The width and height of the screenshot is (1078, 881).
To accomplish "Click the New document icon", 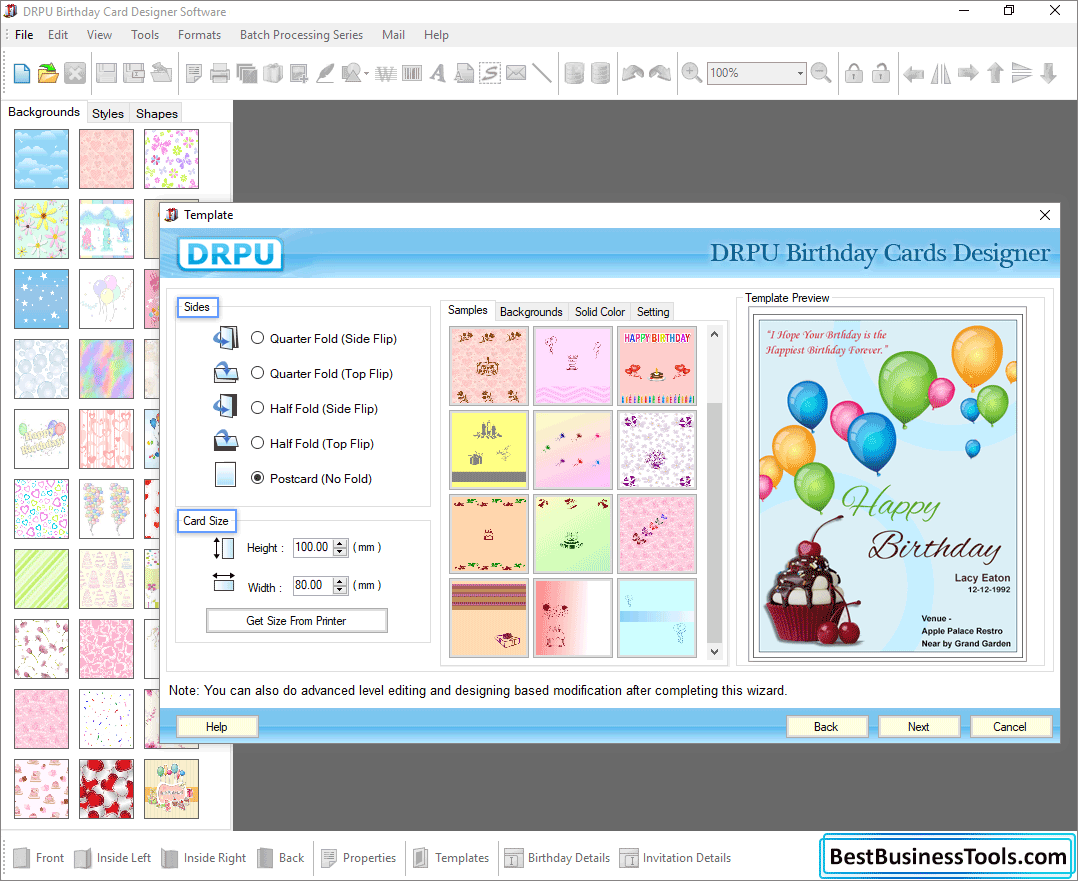I will click(21, 73).
